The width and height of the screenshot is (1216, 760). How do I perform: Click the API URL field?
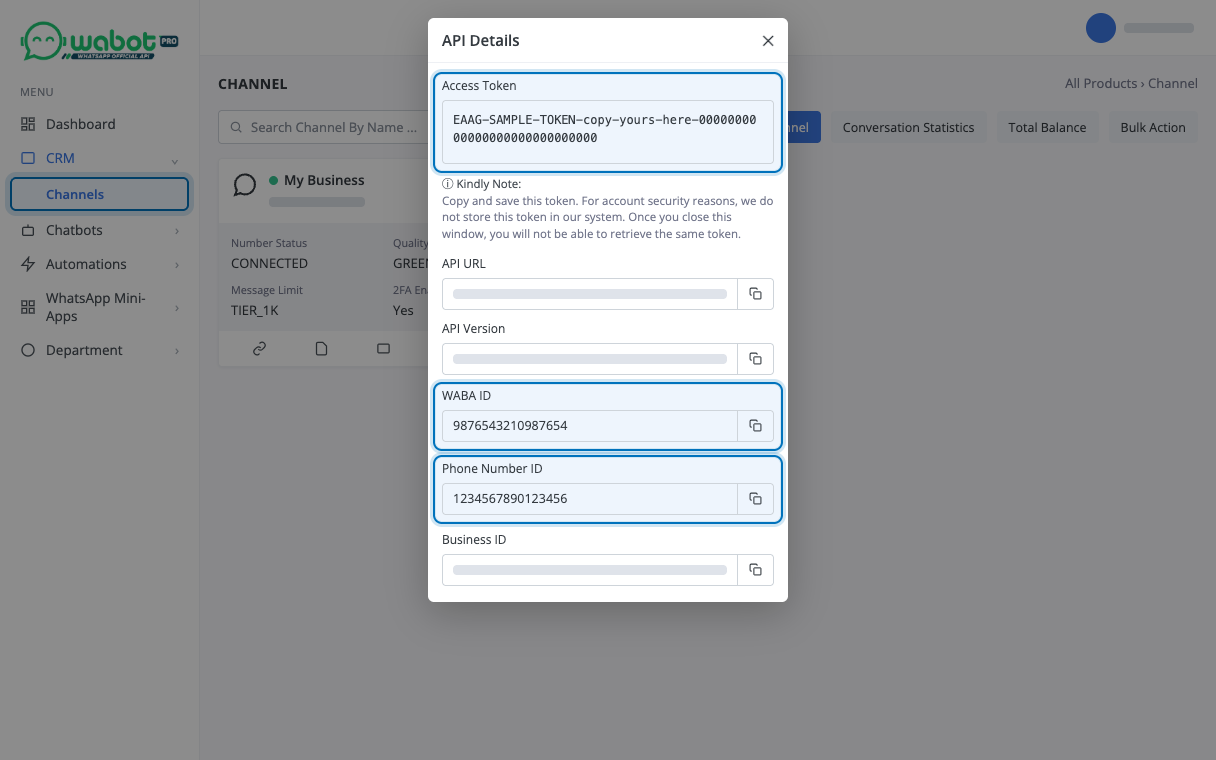click(590, 294)
